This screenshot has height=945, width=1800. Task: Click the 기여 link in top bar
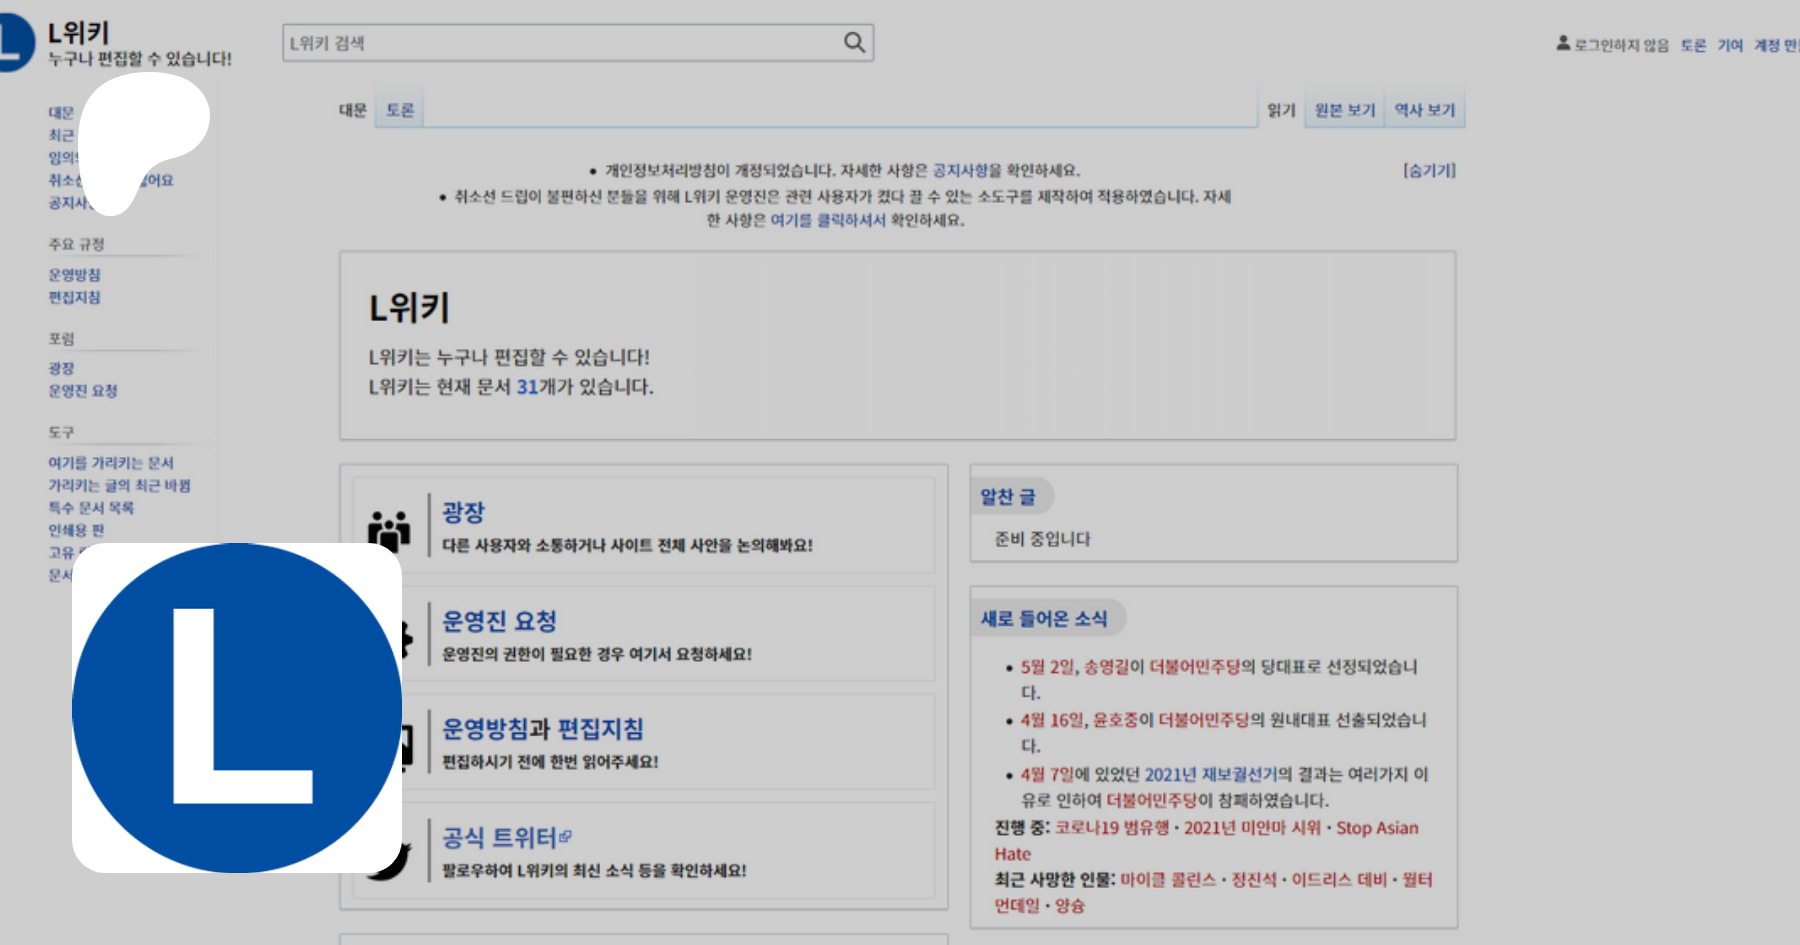point(1729,45)
